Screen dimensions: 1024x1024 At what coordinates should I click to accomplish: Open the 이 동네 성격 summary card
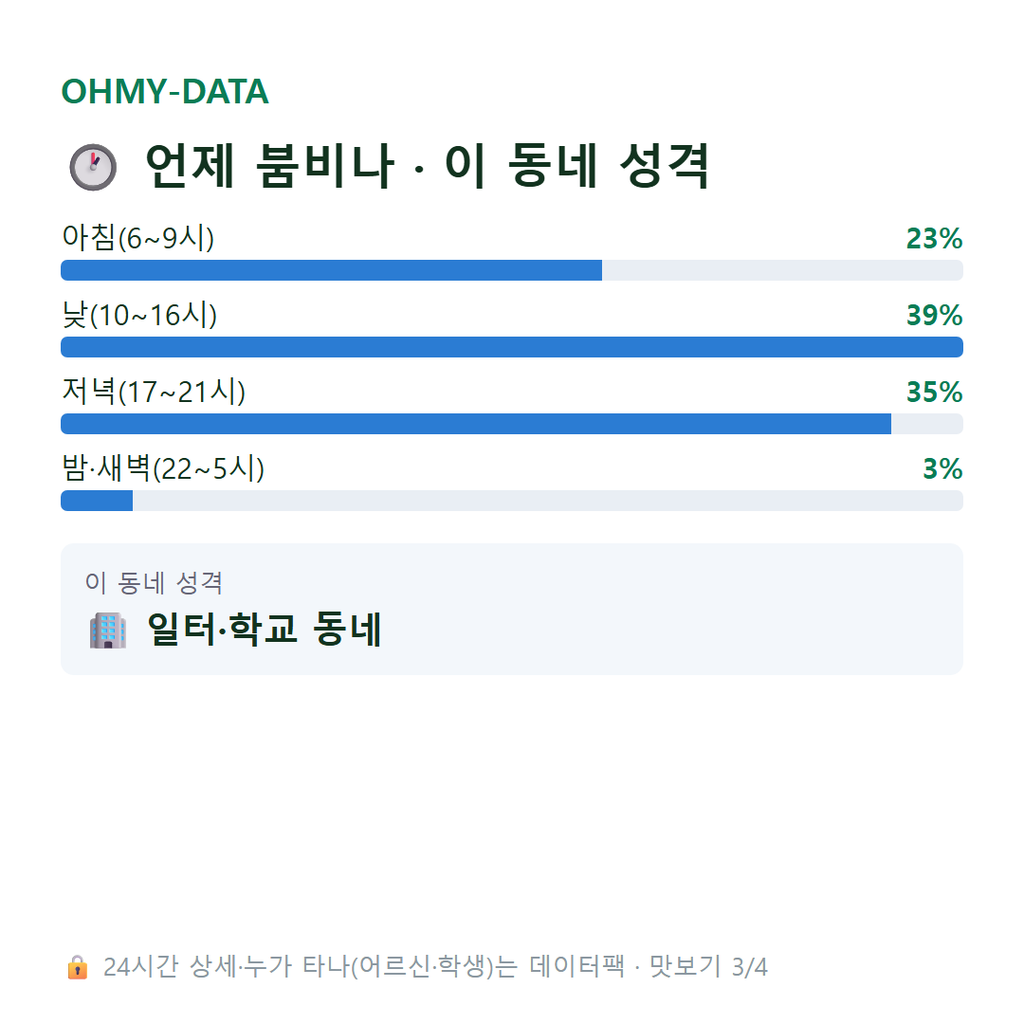(512, 609)
